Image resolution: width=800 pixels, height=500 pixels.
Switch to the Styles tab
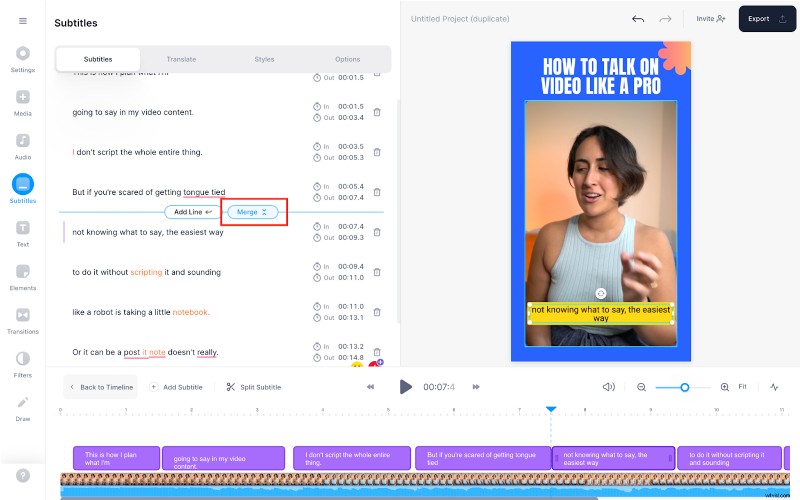click(264, 59)
